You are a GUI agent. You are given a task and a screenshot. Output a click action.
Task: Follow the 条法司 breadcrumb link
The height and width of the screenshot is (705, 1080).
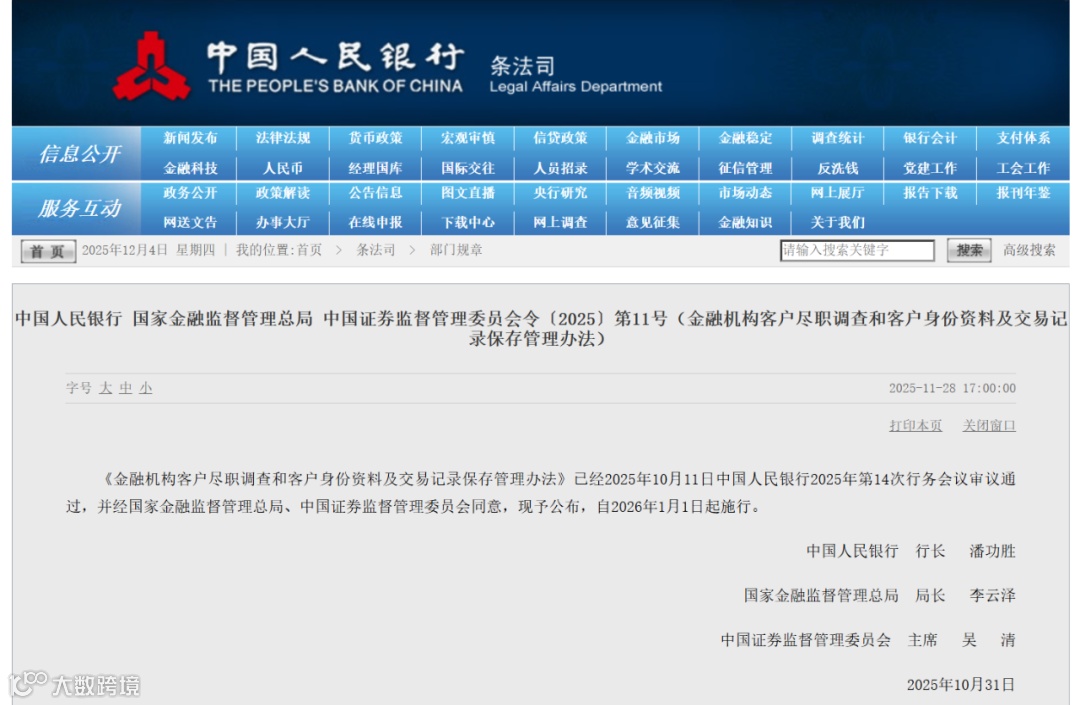(x=375, y=250)
